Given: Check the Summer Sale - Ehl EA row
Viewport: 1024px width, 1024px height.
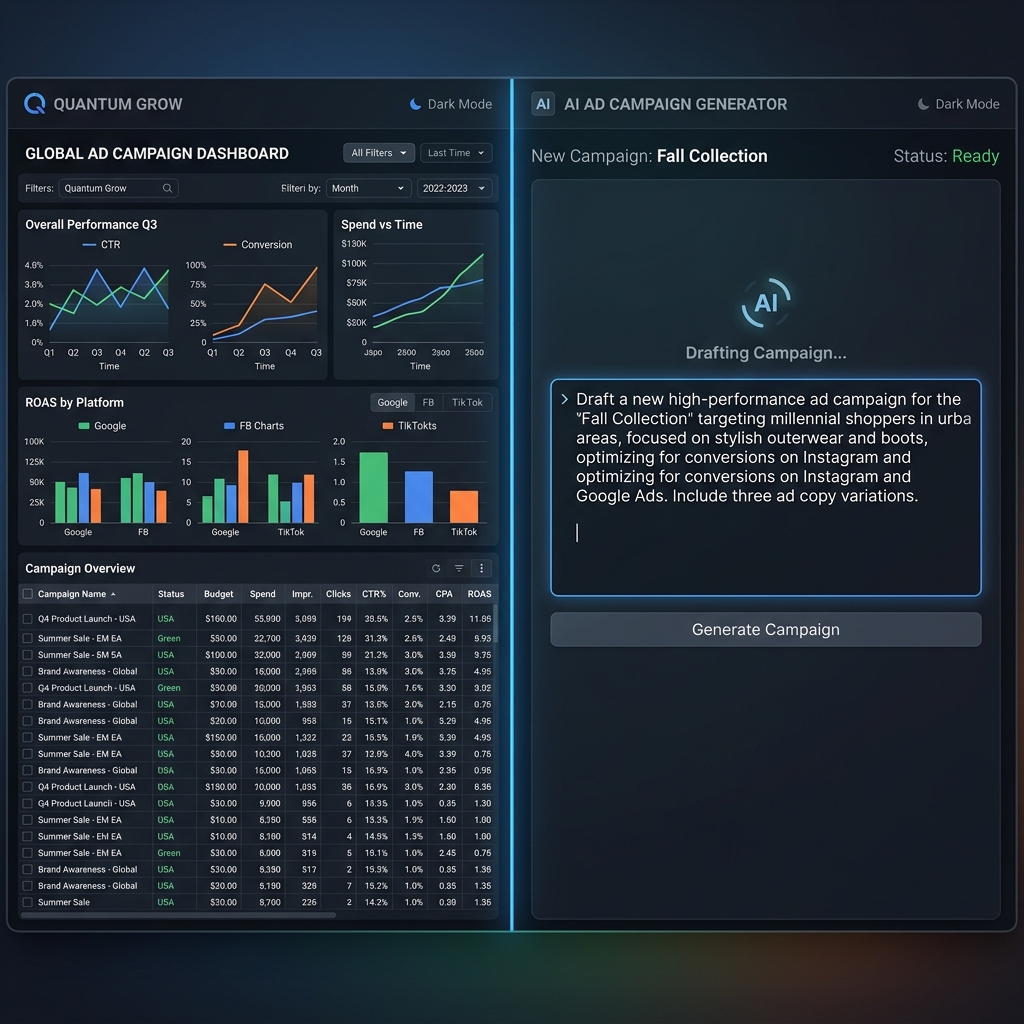Looking at the screenshot, I should pos(27,836).
